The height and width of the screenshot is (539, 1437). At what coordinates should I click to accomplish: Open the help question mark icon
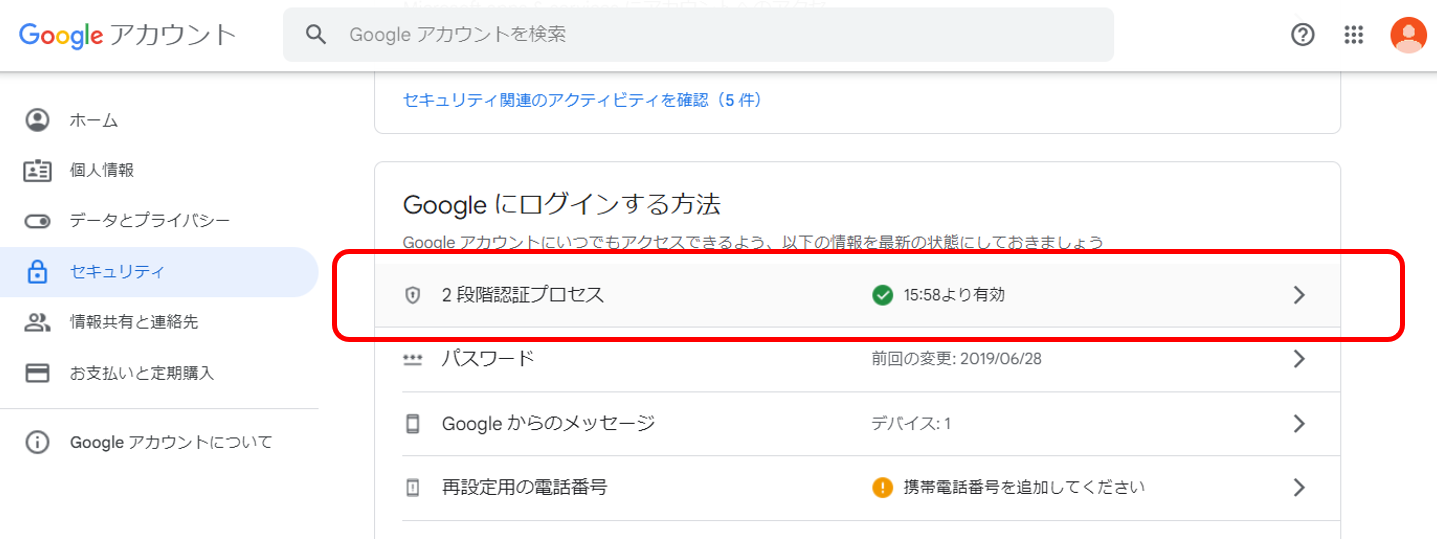[x=1303, y=35]
